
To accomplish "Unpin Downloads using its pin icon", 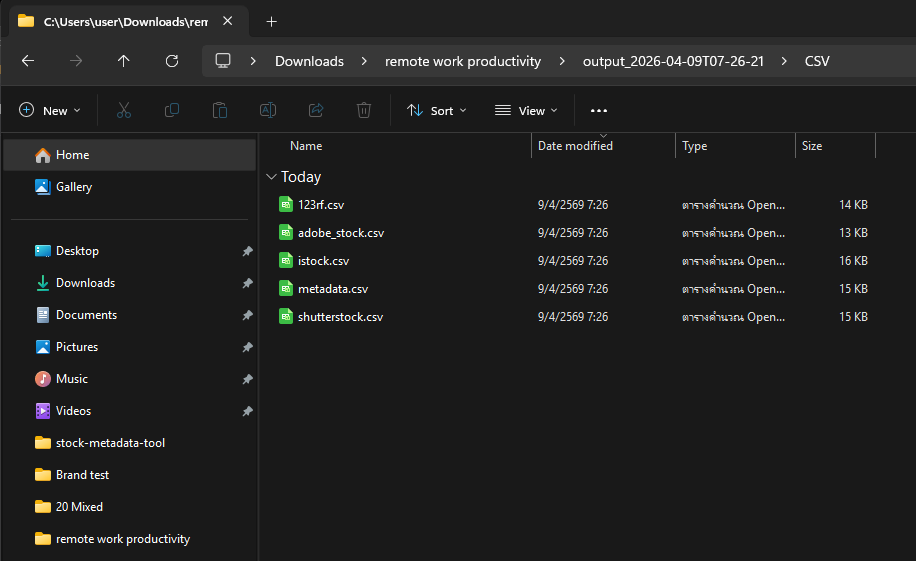I will (x=248, y=283).
